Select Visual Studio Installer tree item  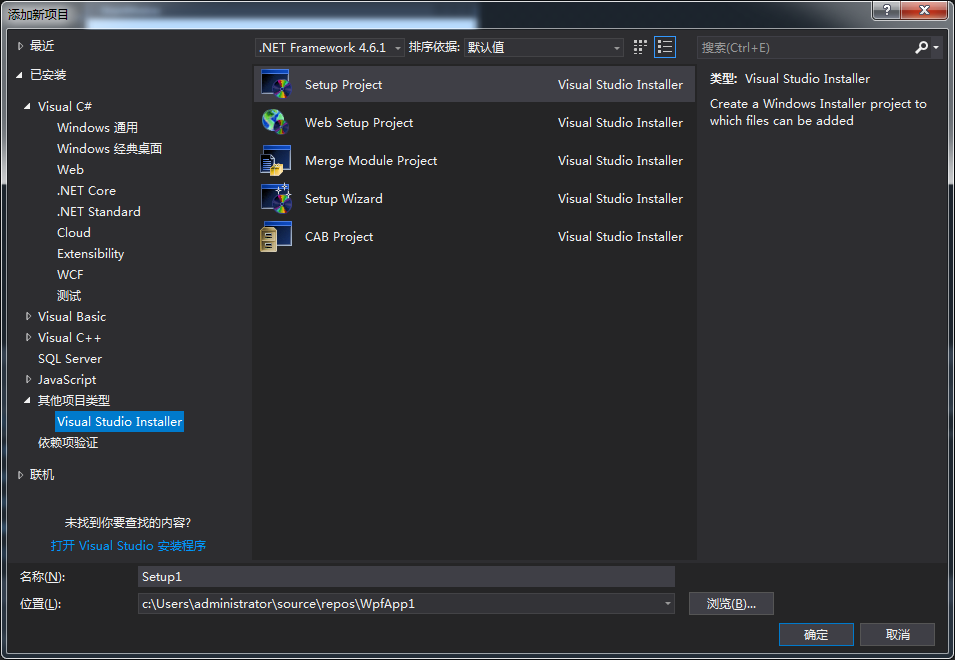(x=119, y=421)
